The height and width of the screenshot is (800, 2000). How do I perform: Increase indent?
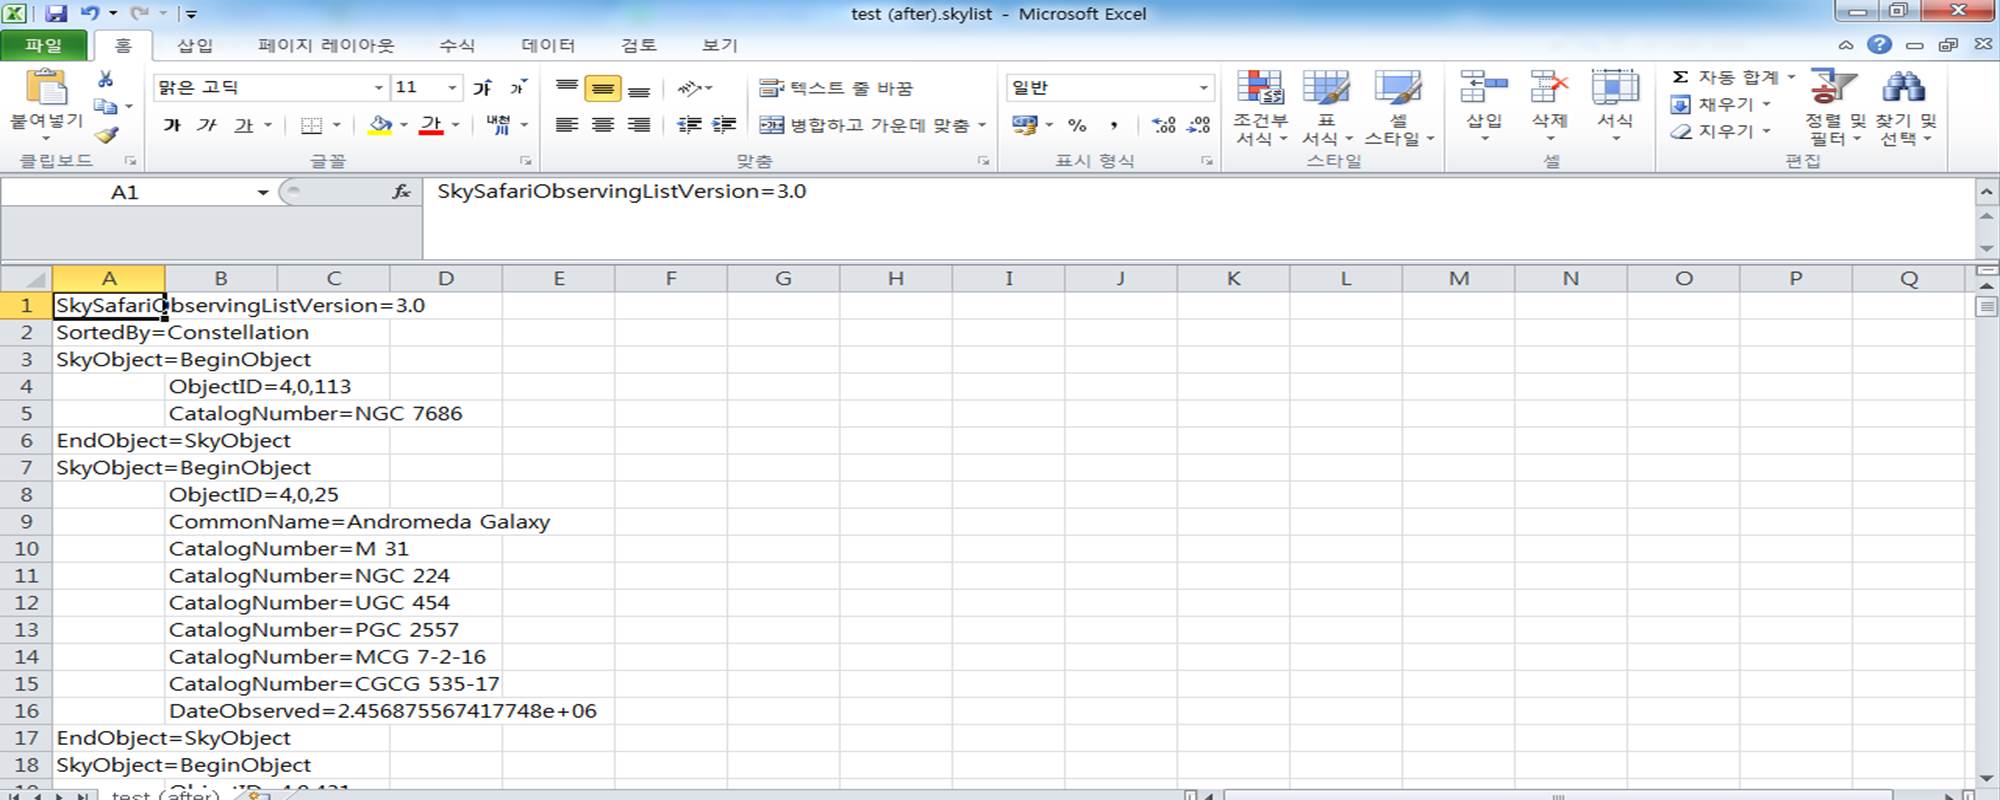click(724, 125)
